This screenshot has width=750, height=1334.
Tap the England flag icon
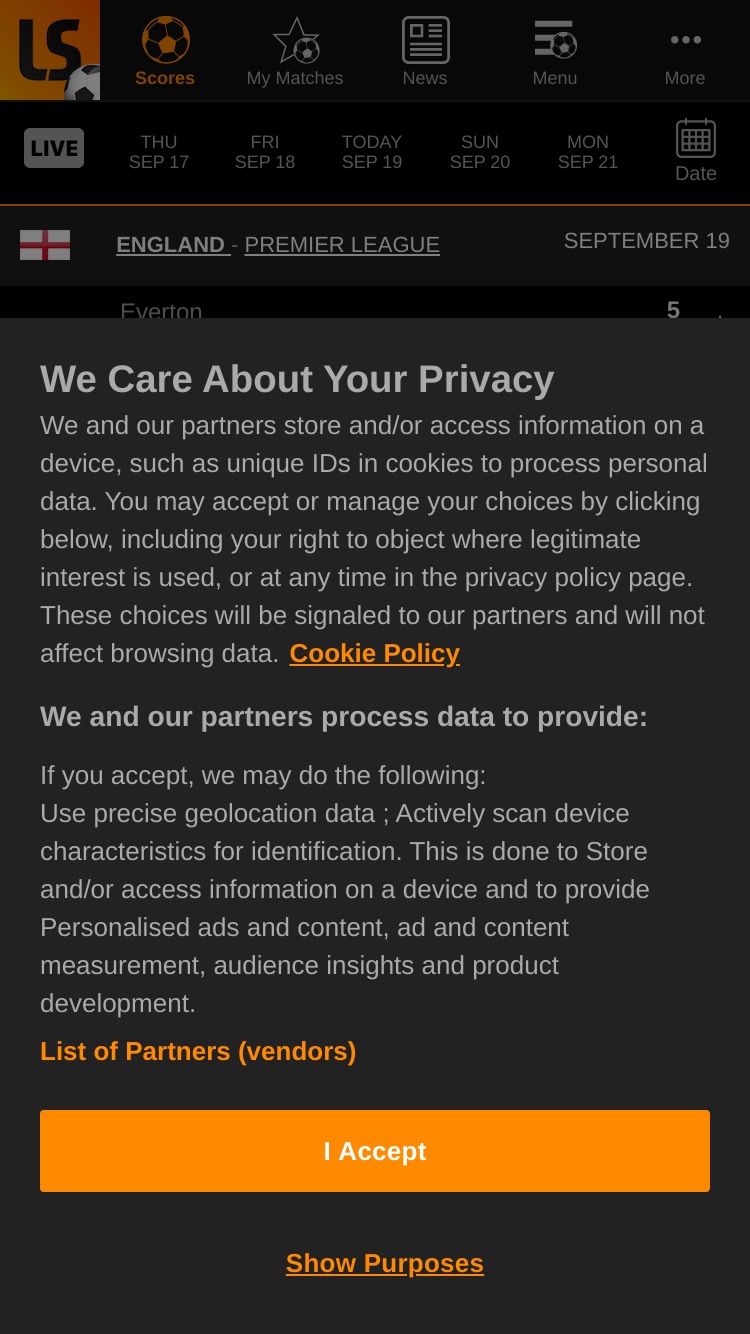(x=45, y=245)
